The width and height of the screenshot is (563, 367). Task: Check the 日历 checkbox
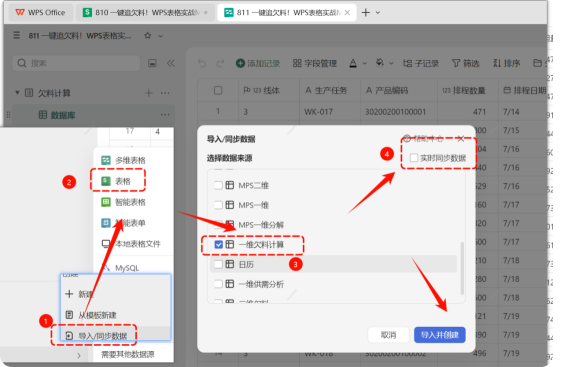[218, 264]
